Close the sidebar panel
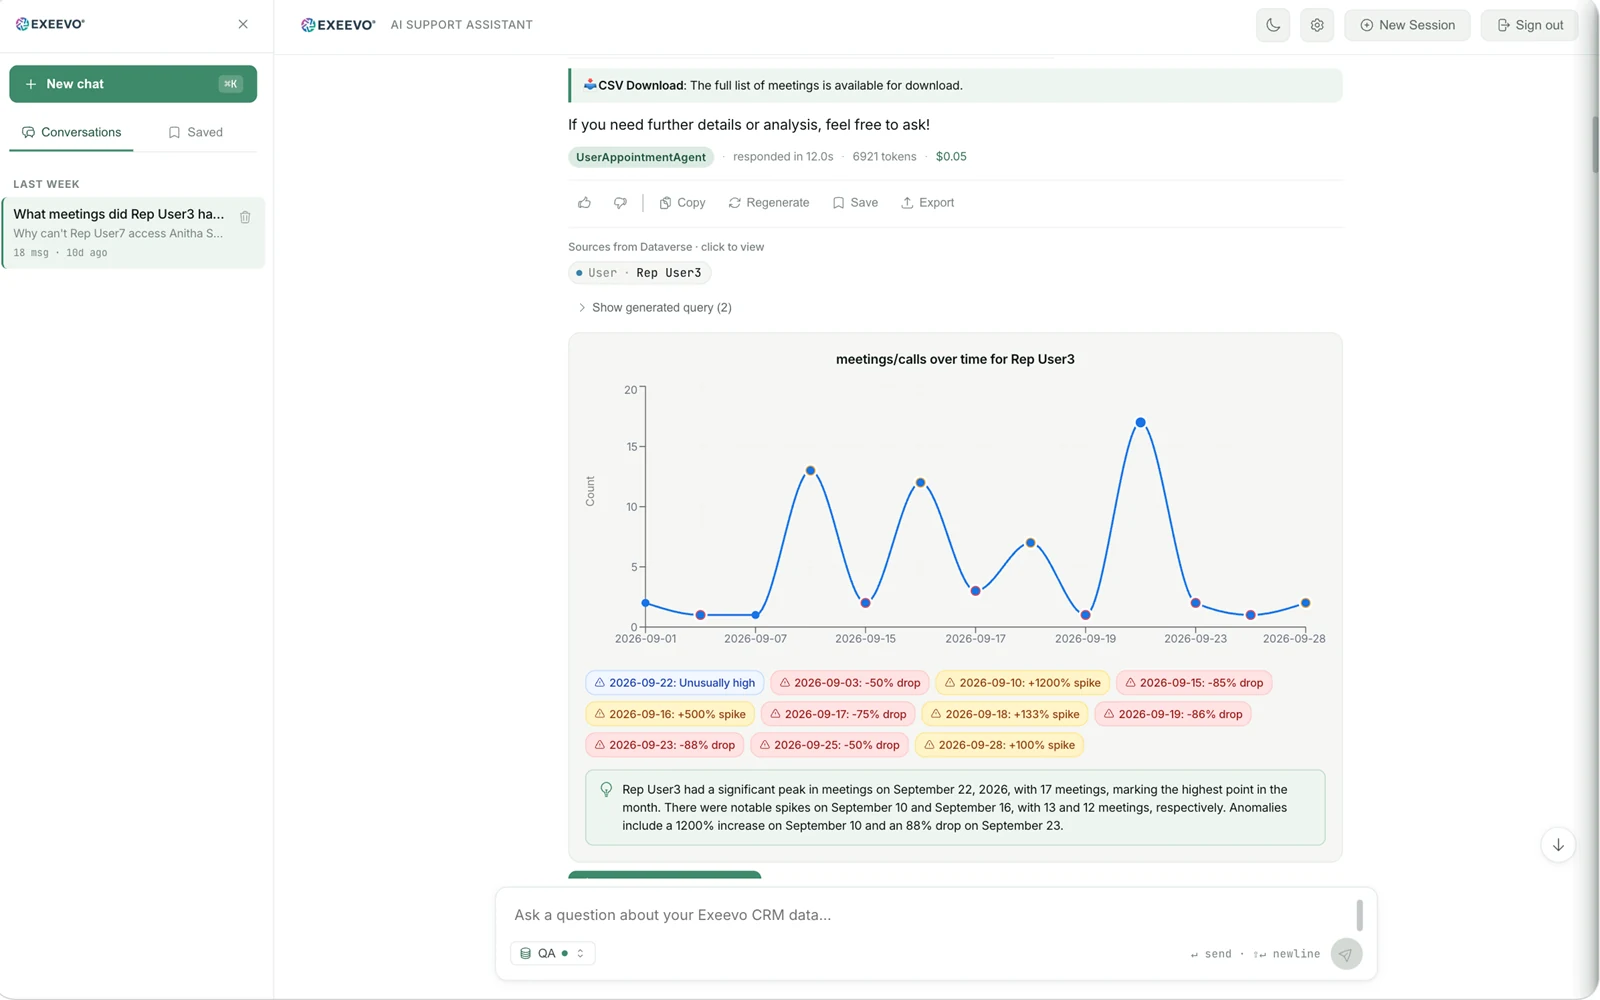The image size is (1600, 1000). (x=243, y=24)
